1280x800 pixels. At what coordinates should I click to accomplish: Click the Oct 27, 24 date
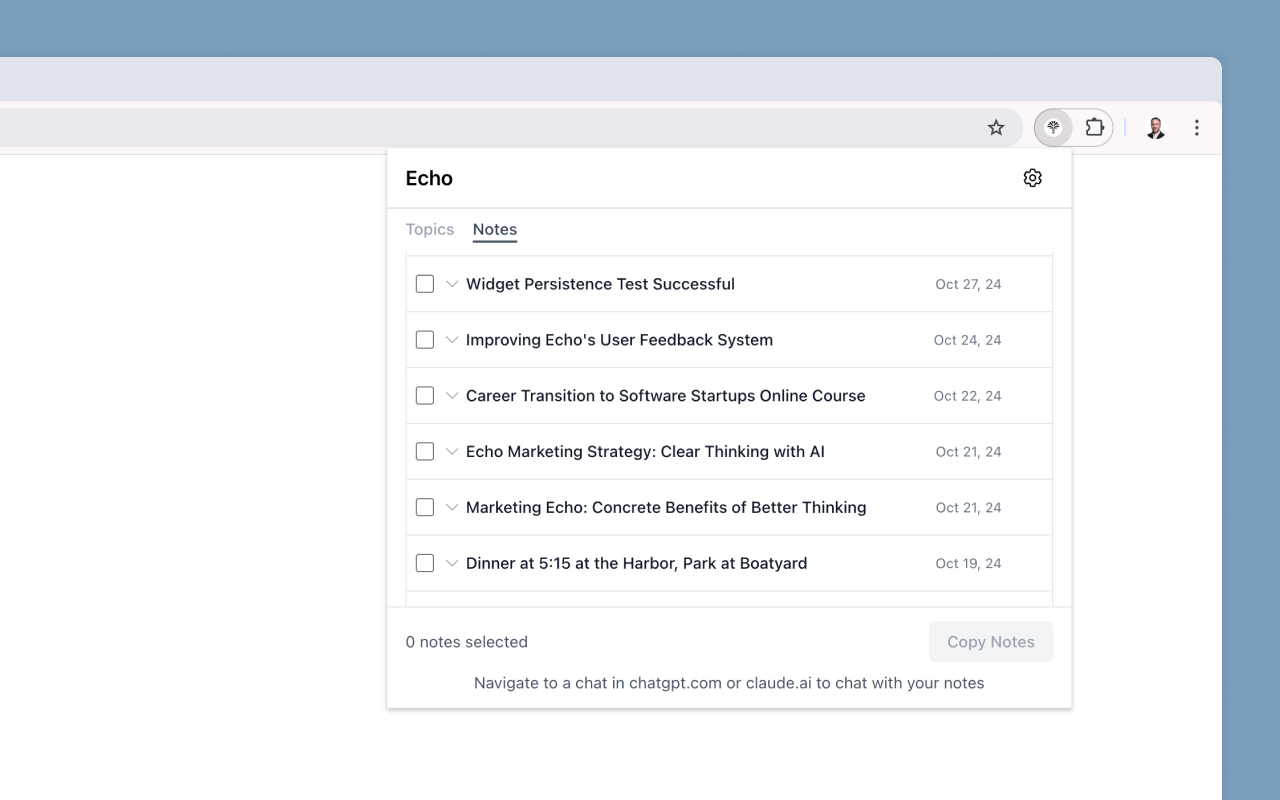[968, 284]
